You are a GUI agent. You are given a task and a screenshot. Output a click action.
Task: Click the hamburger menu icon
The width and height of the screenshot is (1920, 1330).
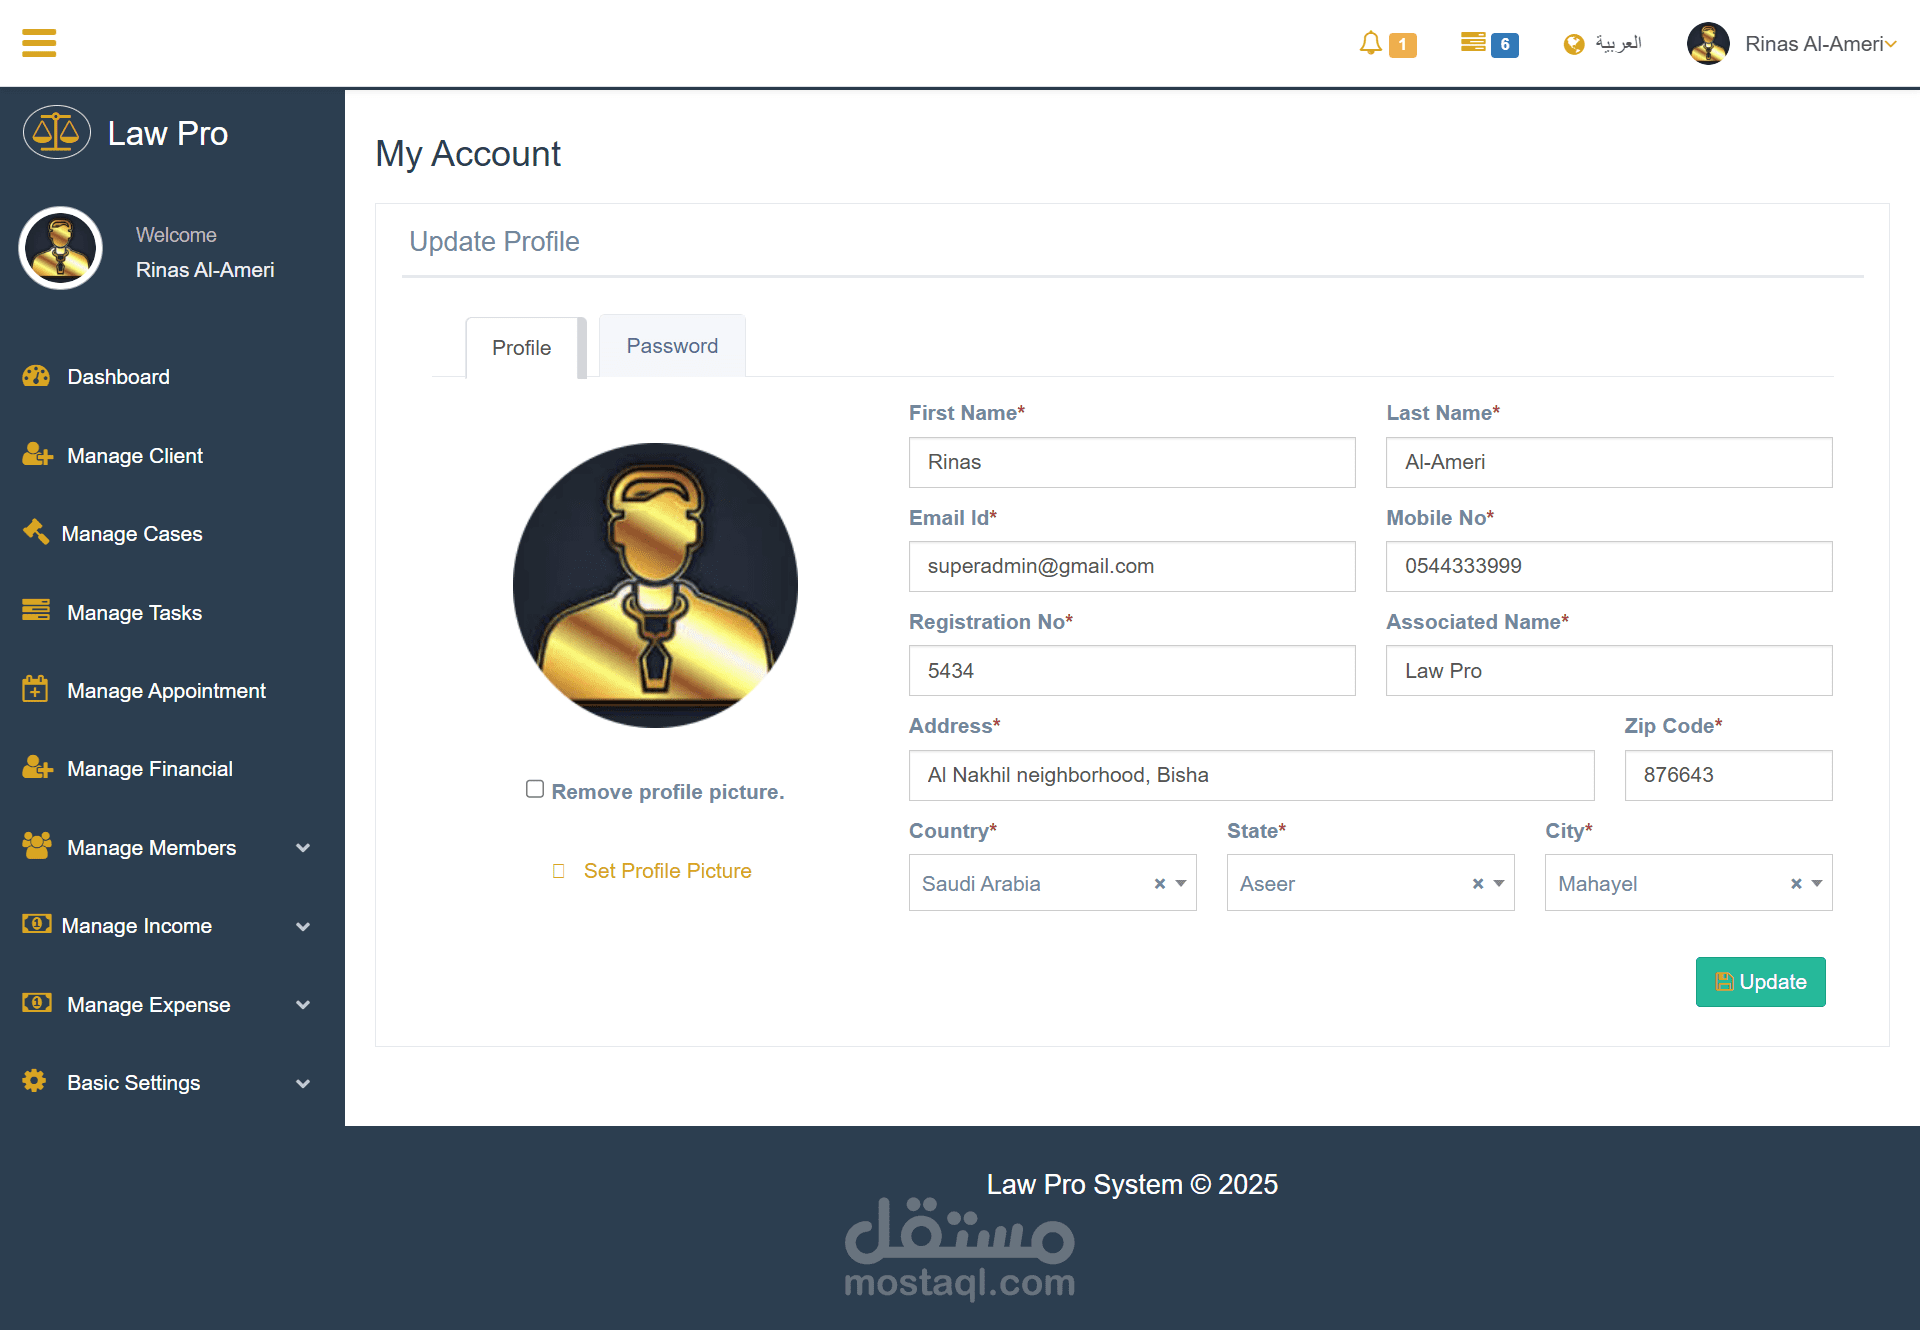pos(39,43)
